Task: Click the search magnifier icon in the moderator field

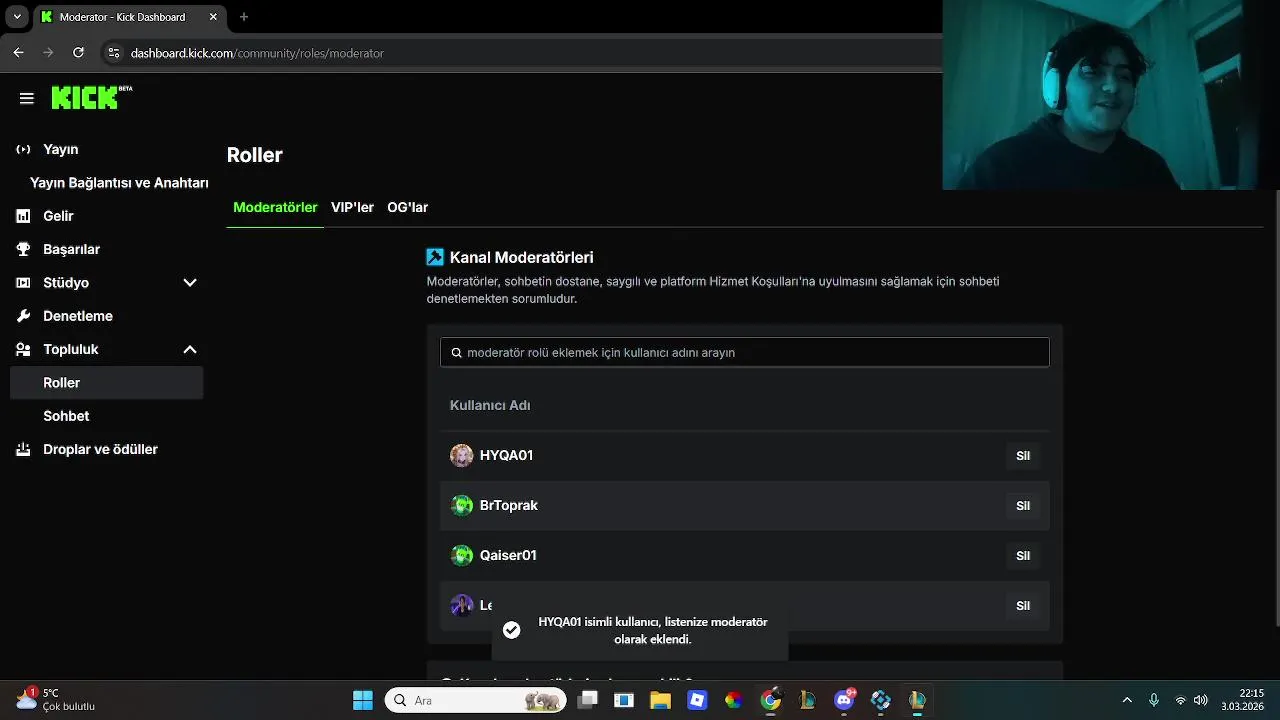Action: click(x=457, y=353)
